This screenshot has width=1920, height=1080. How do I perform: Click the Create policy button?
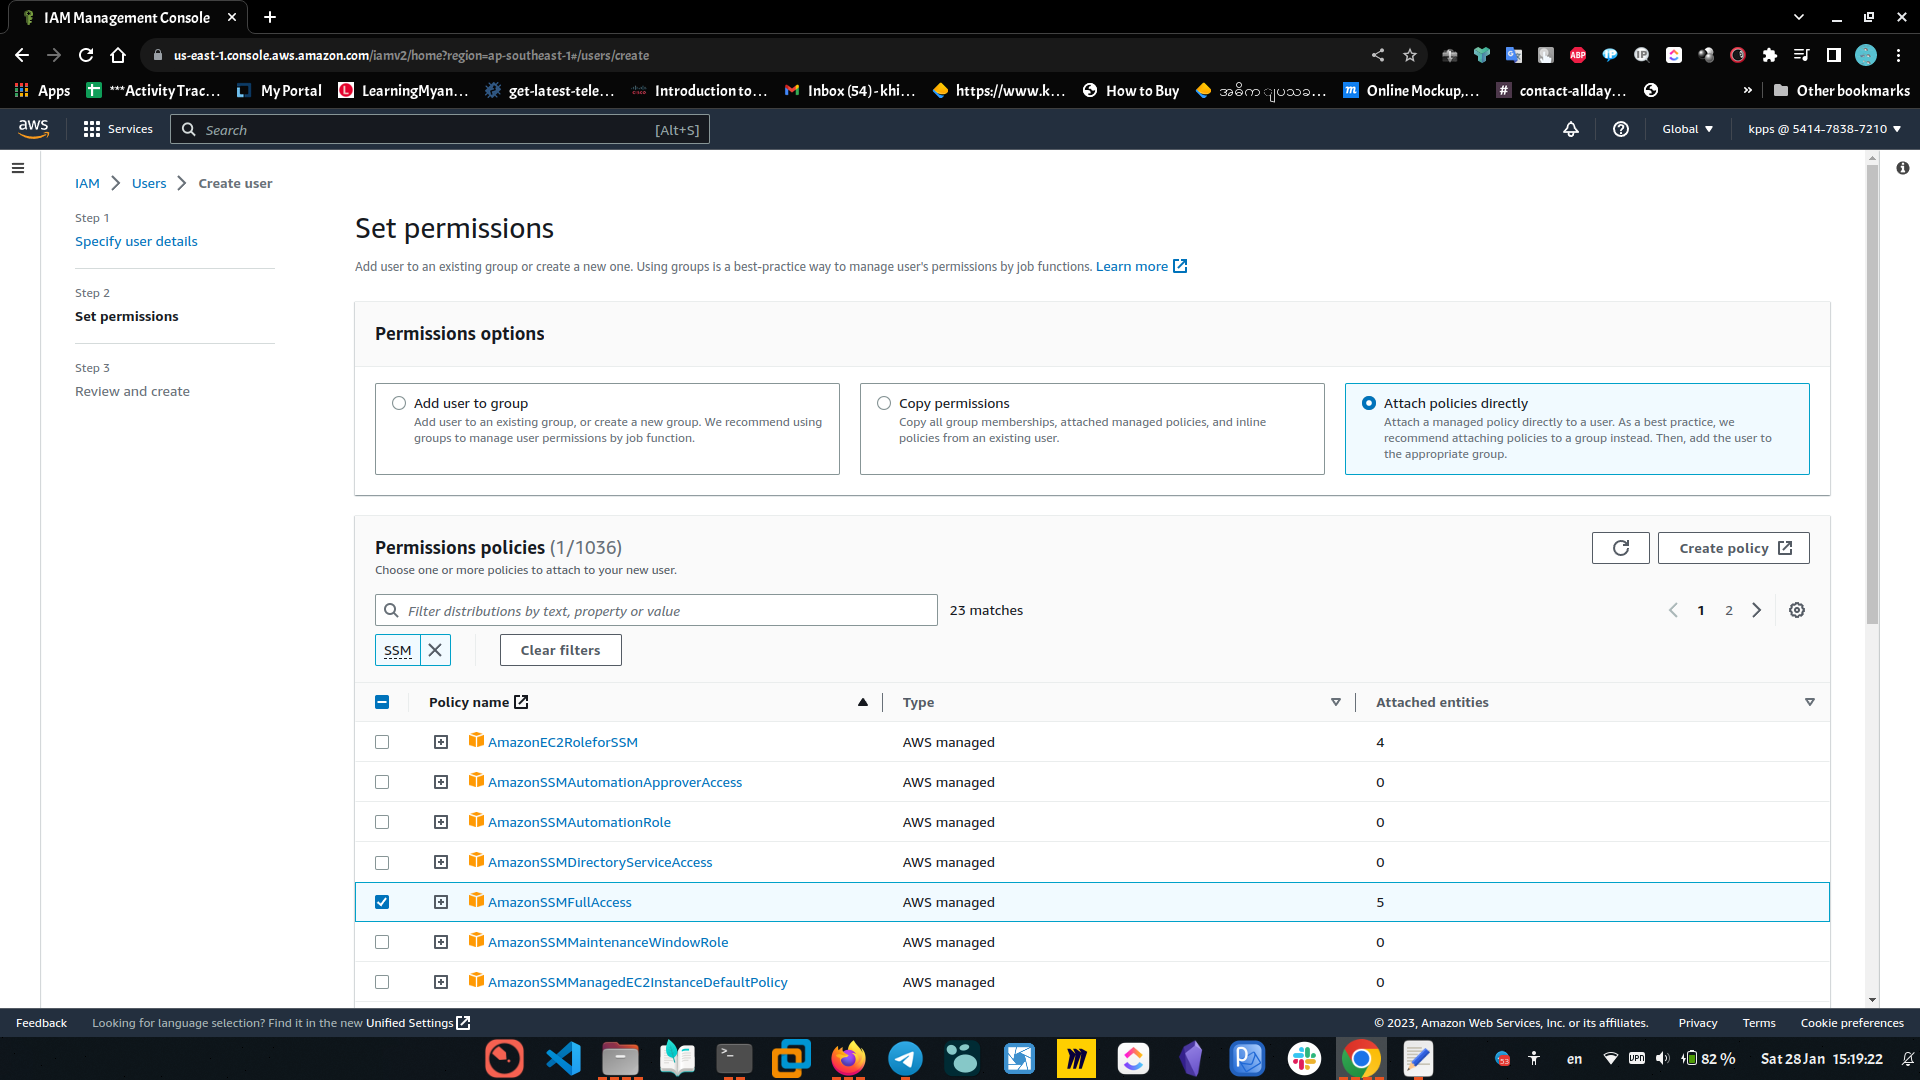(1734, 548)
